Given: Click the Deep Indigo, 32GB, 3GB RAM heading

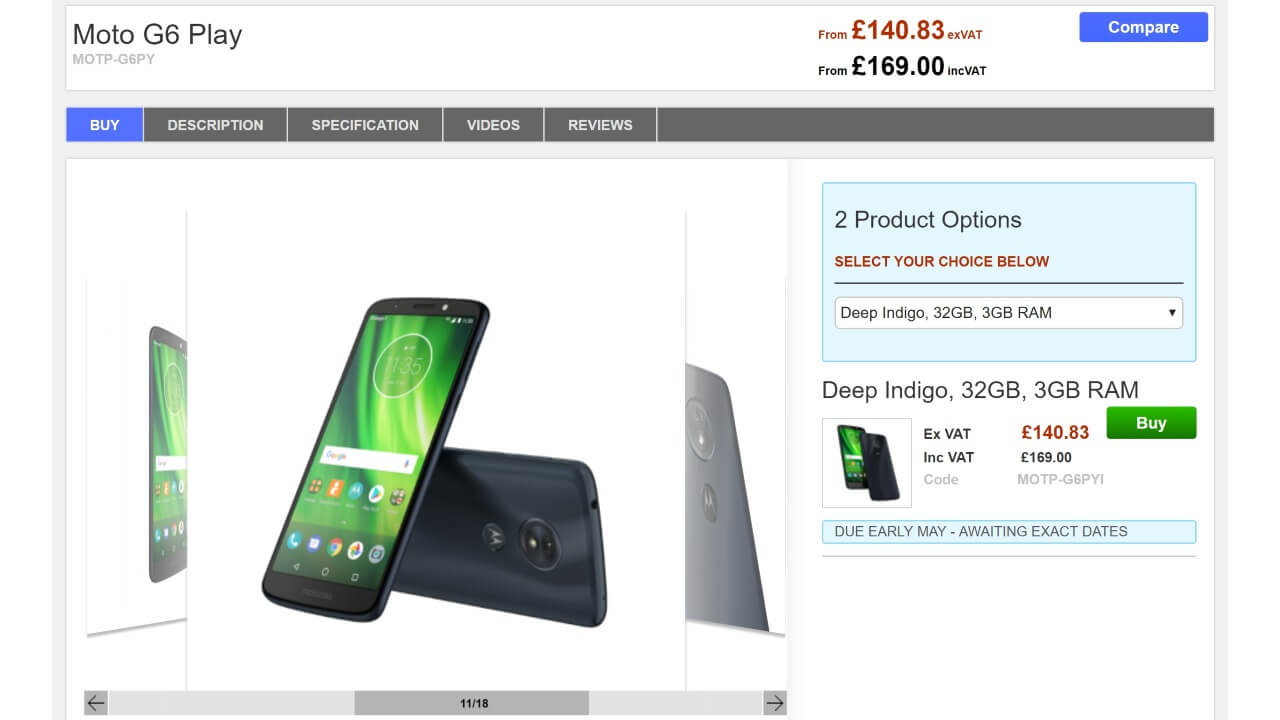Looking at the screenshot, I should (980, 390).
